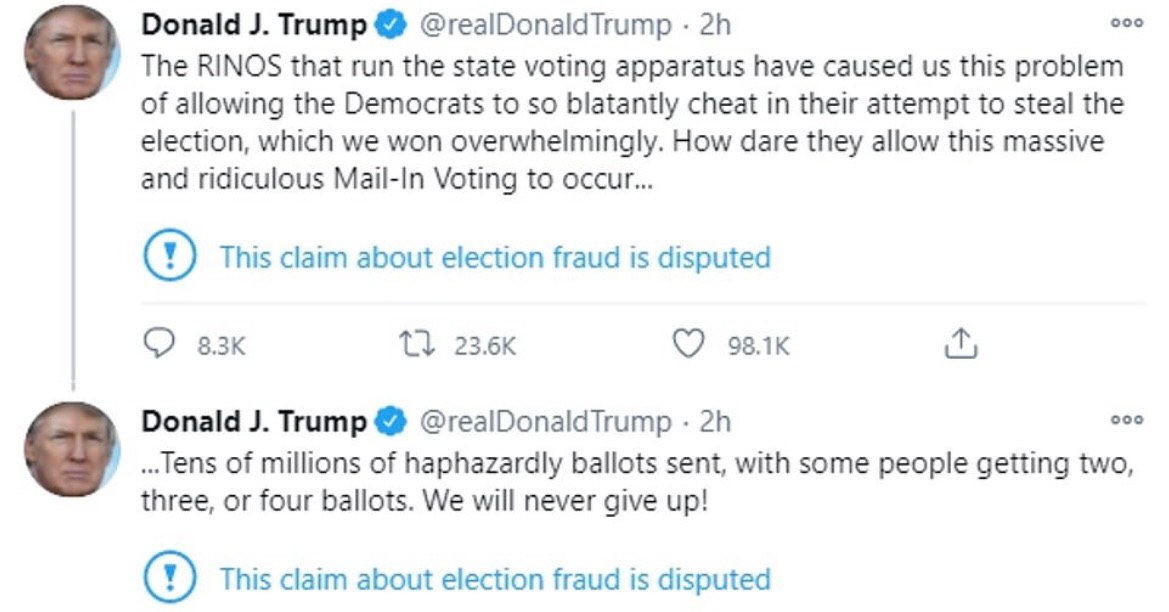Click the Donald J. Trump name on second tweet
Screen dimensions: 1169x612
pyautogui.click(x=254, y=422)
